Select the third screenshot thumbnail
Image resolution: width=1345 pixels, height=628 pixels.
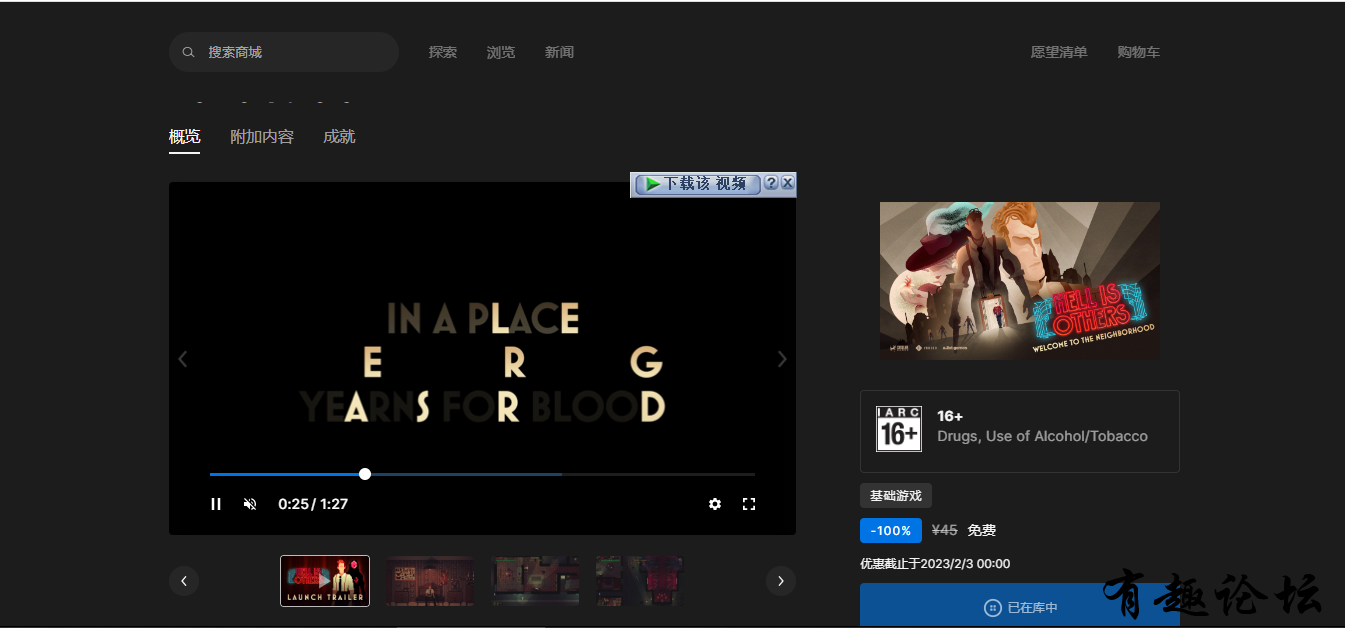[536, 581]
